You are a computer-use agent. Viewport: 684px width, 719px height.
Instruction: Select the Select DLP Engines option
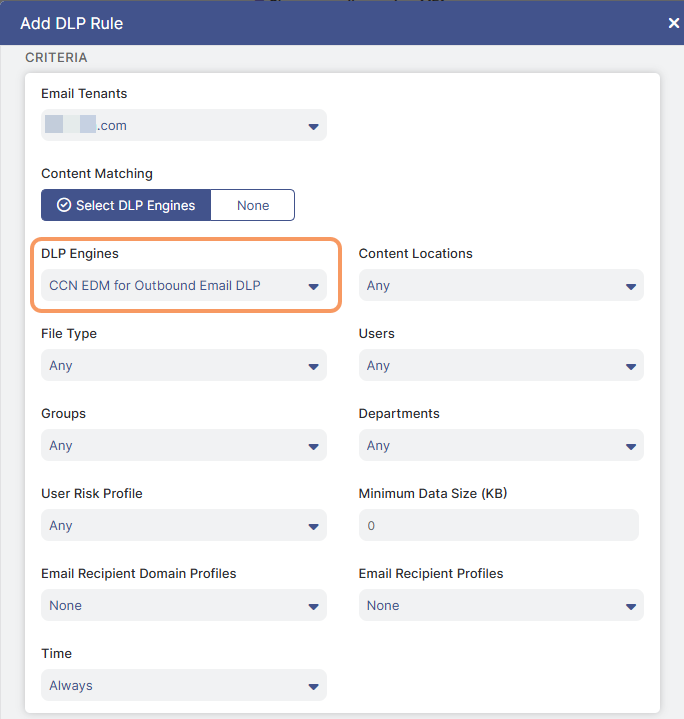point(126,205)
